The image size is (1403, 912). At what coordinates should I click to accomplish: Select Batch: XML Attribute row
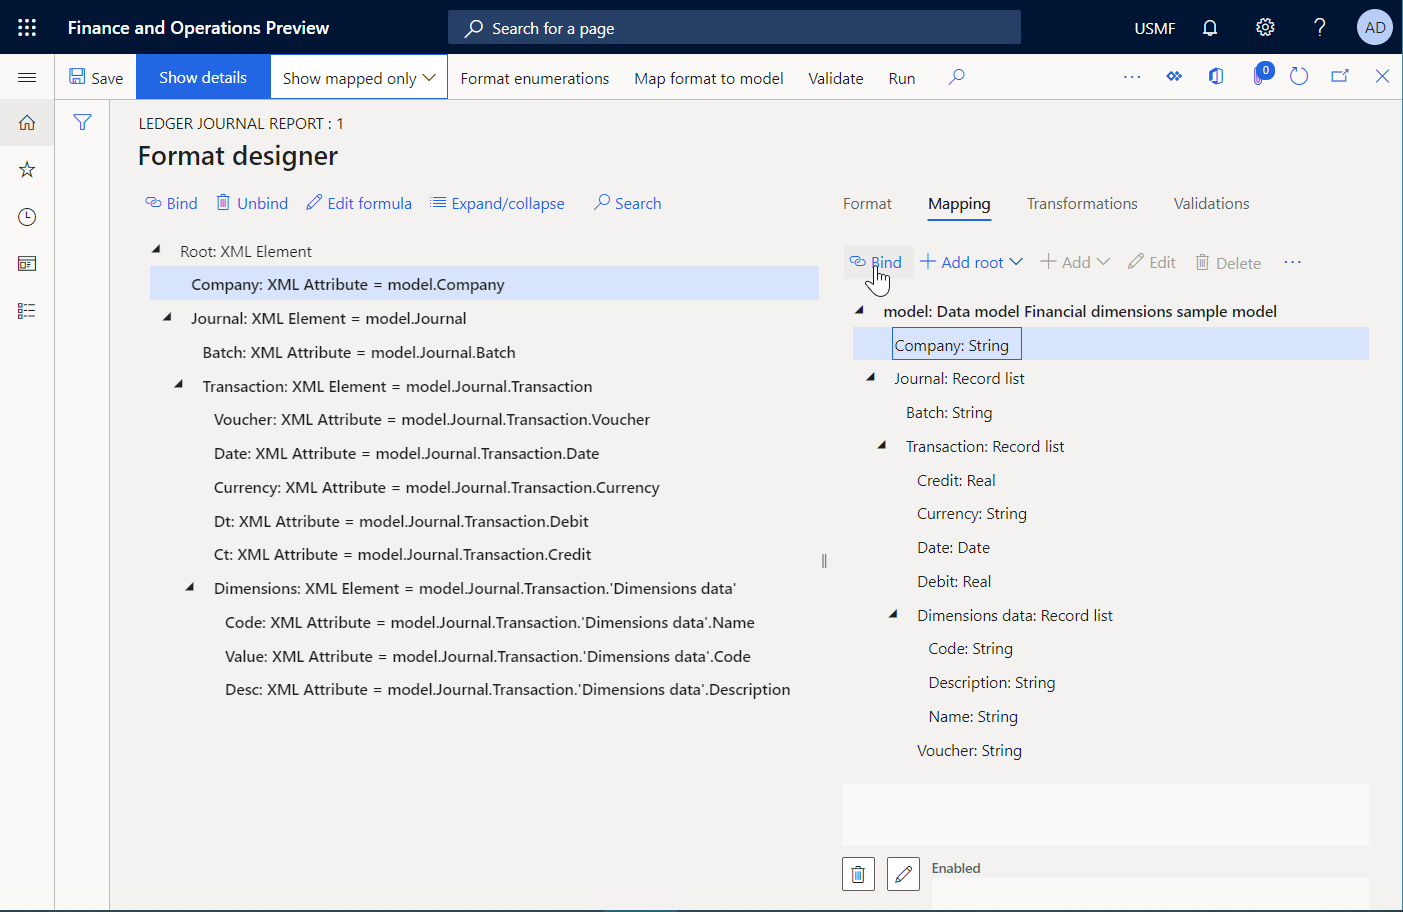point(484,352)
